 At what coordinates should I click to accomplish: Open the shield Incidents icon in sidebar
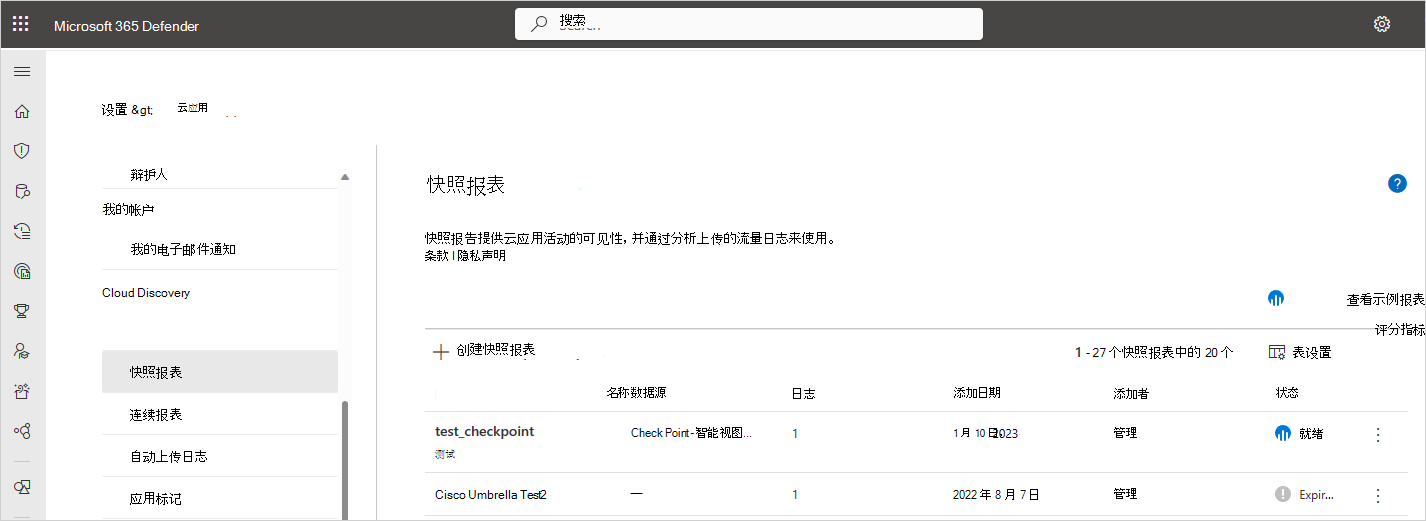tap(21, 151)
